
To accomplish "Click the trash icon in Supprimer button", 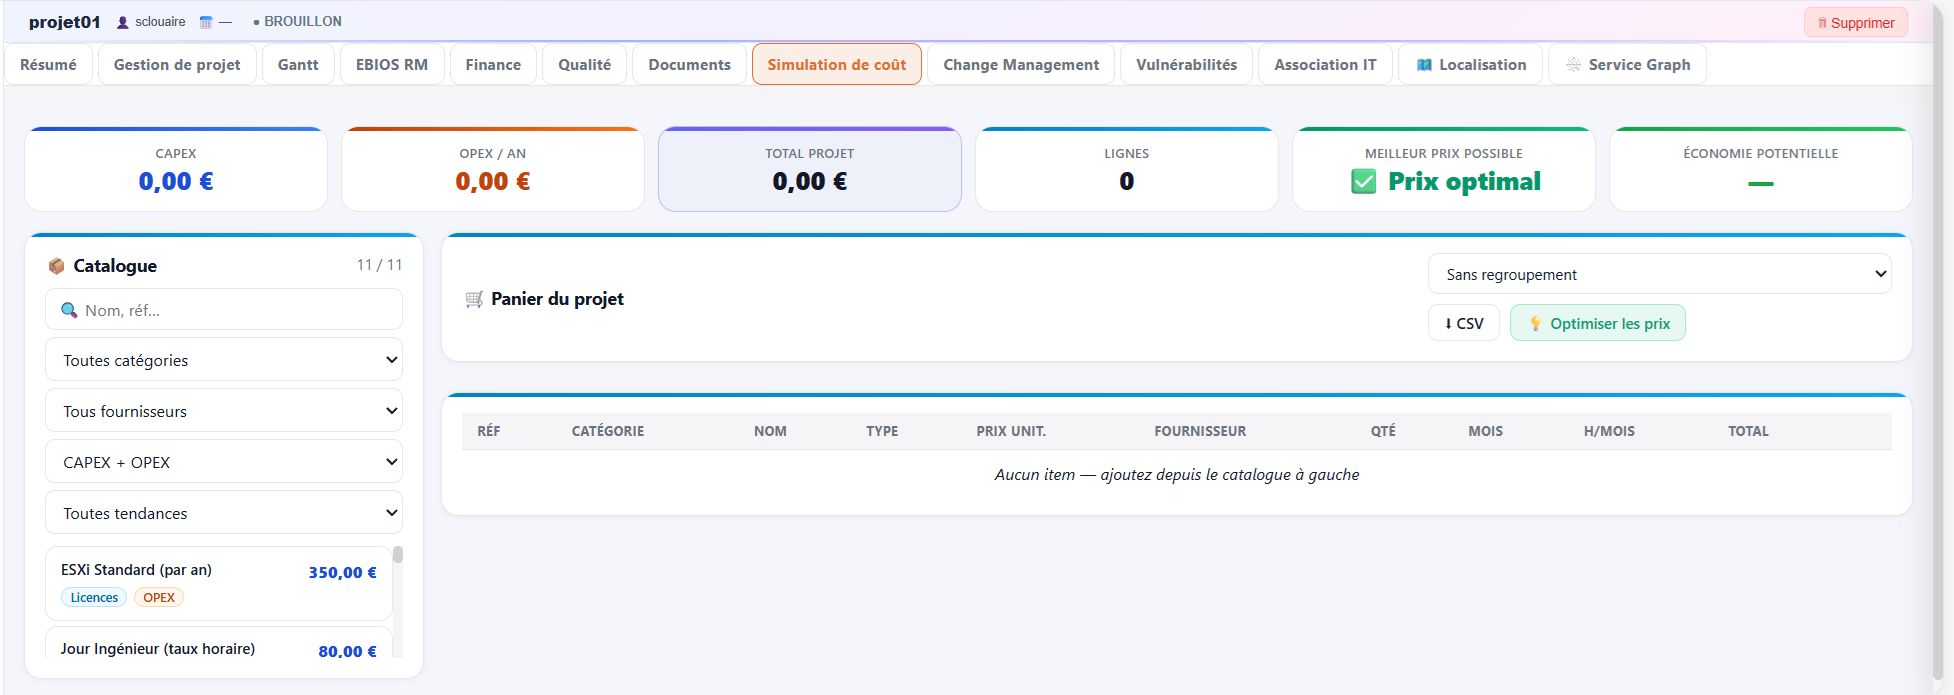I will (1822, 23).
